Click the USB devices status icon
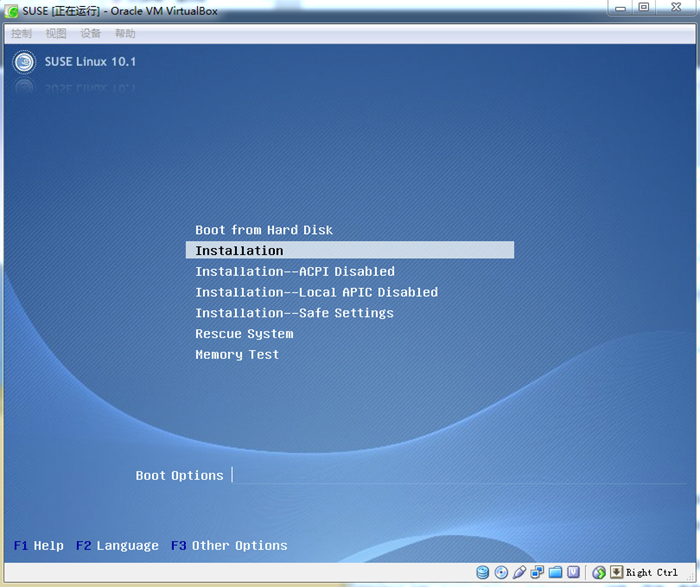 519,572
